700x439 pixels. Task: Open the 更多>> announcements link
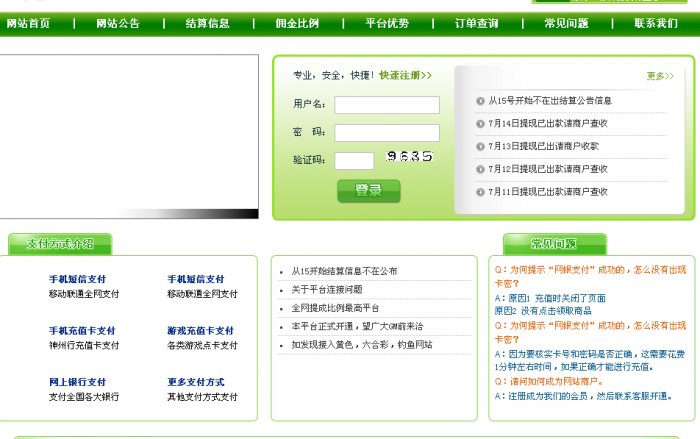(660, 76)
